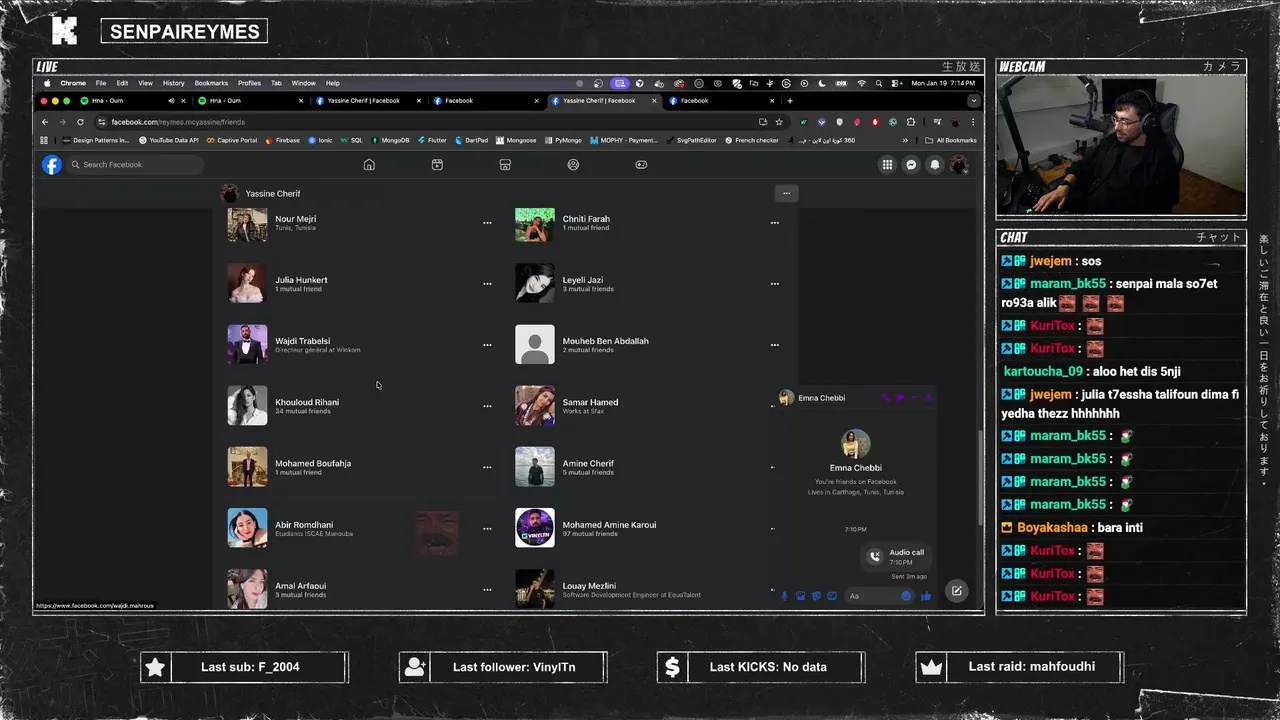The image size is (1280, 720).
Task: Open the Facebook menu grid icon
Action: pos(887,165)
